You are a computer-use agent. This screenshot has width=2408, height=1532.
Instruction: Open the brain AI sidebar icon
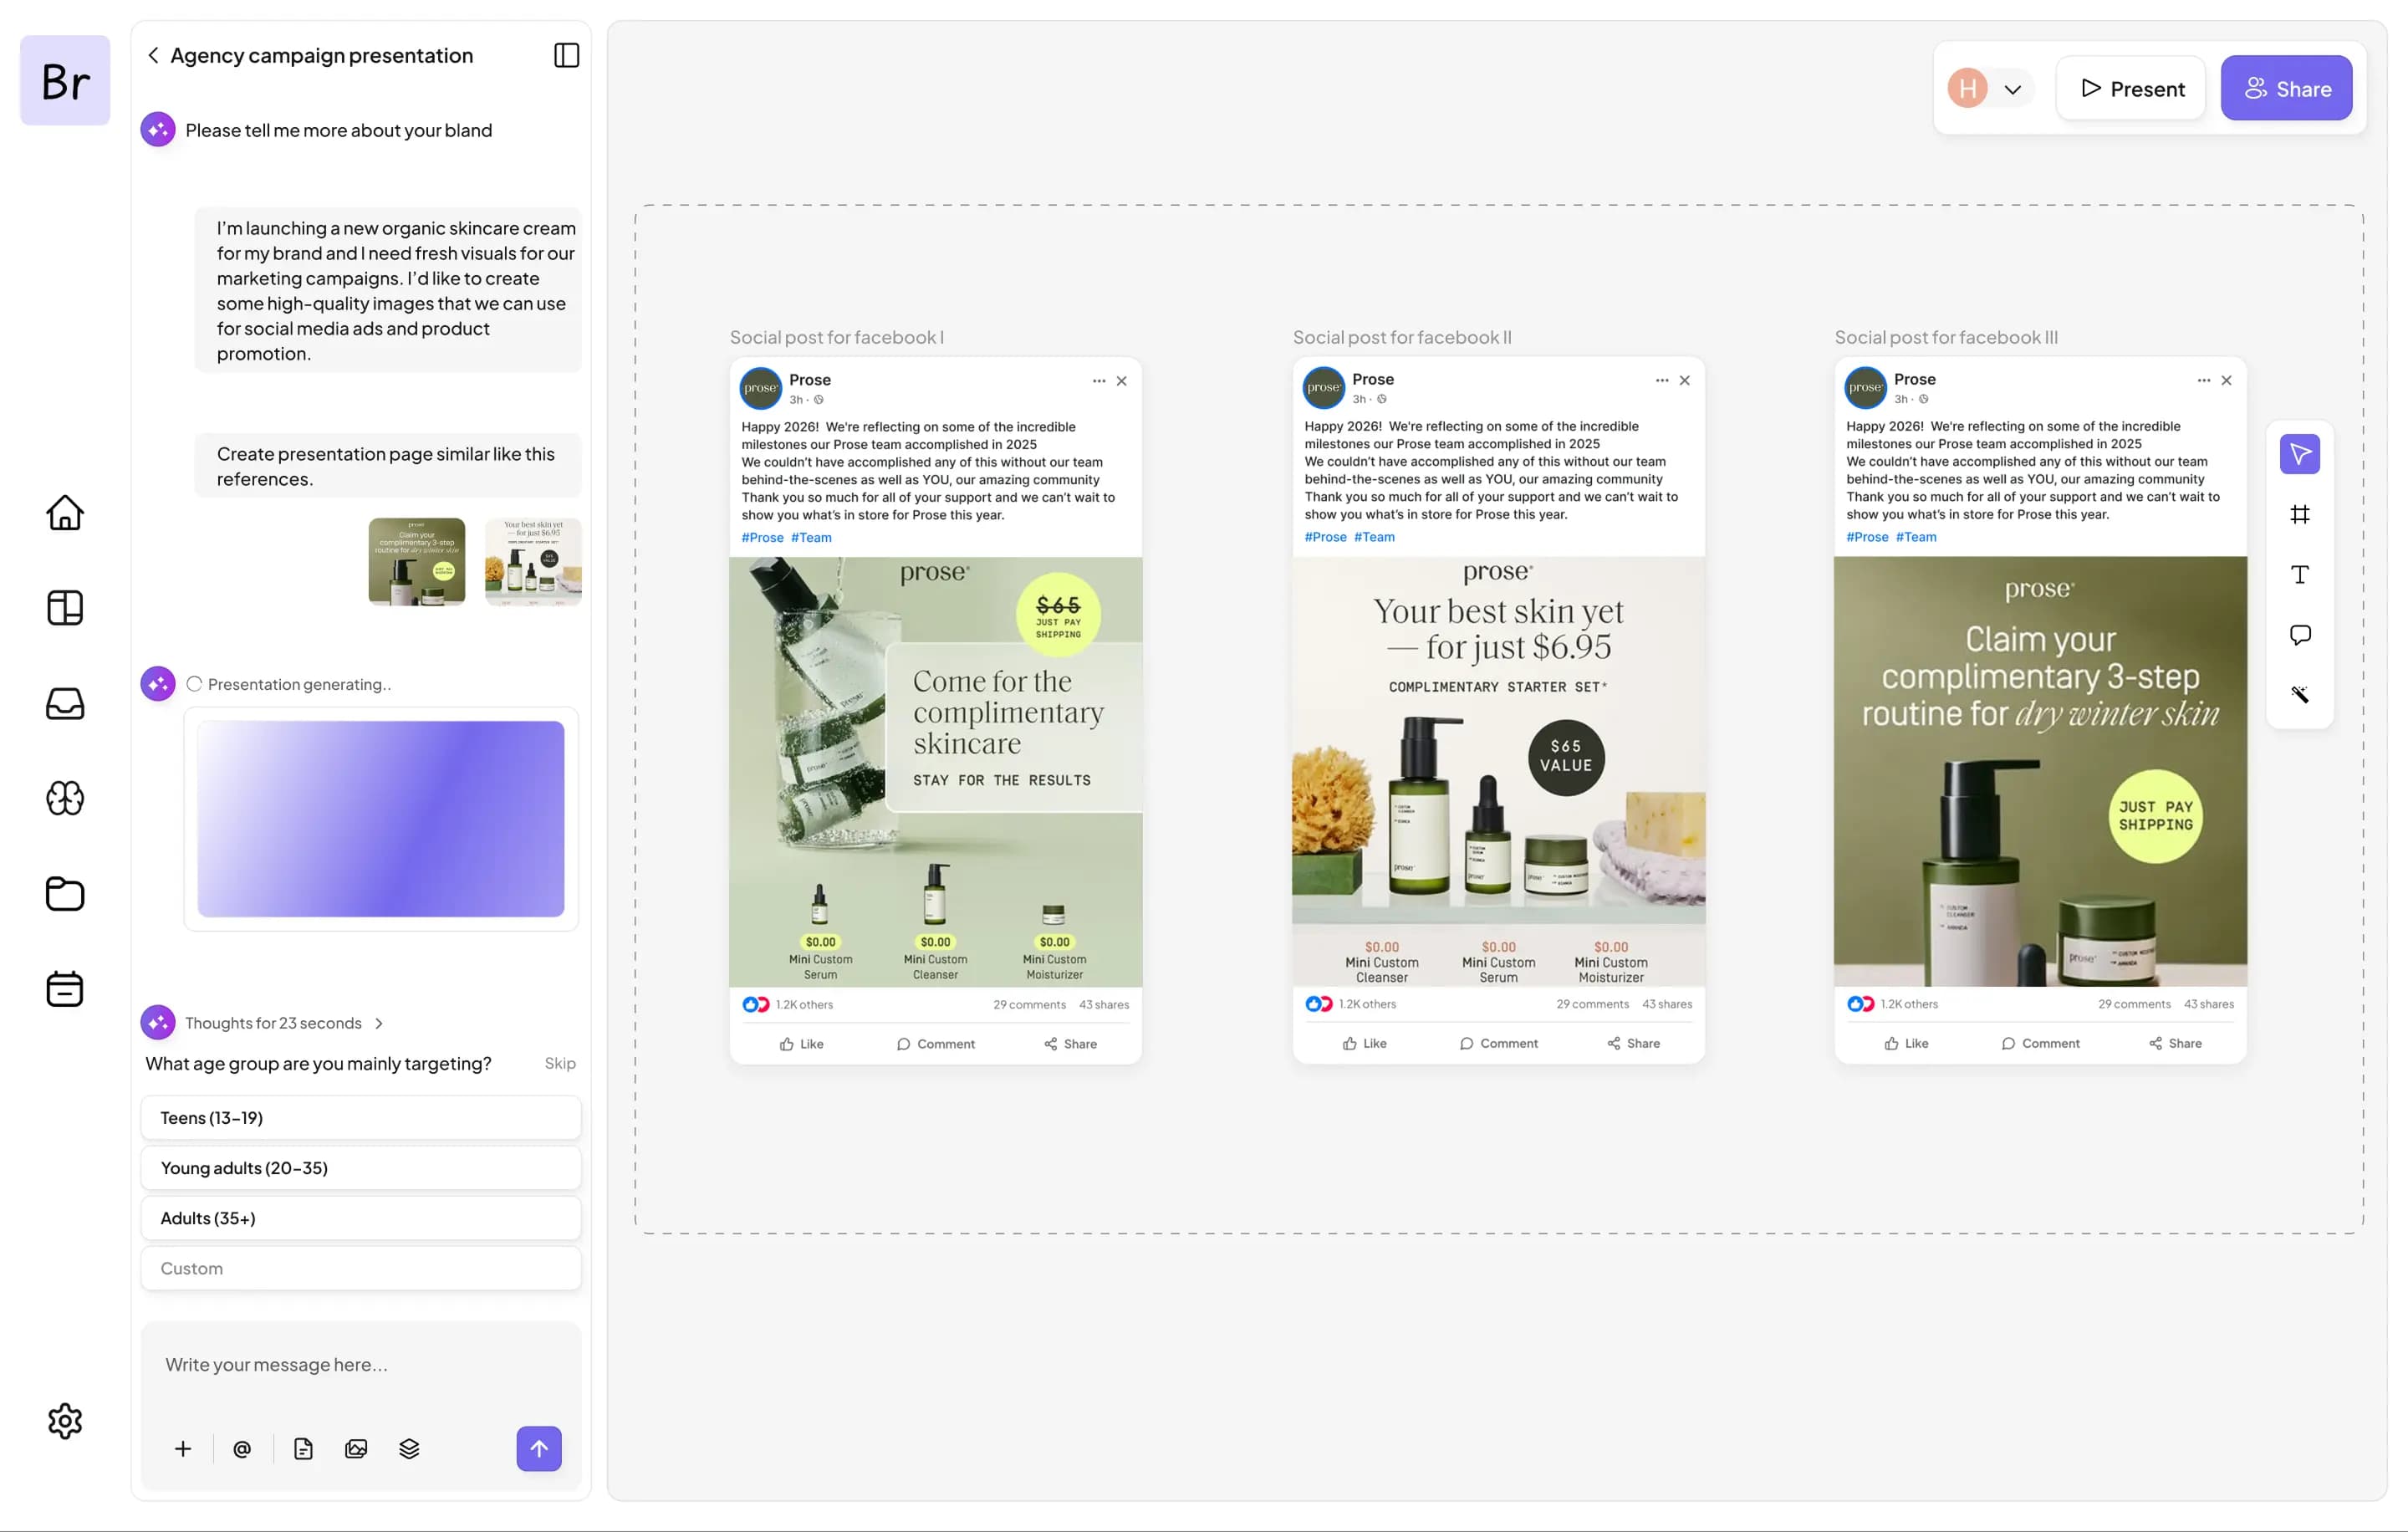click(x=65, y=798)
